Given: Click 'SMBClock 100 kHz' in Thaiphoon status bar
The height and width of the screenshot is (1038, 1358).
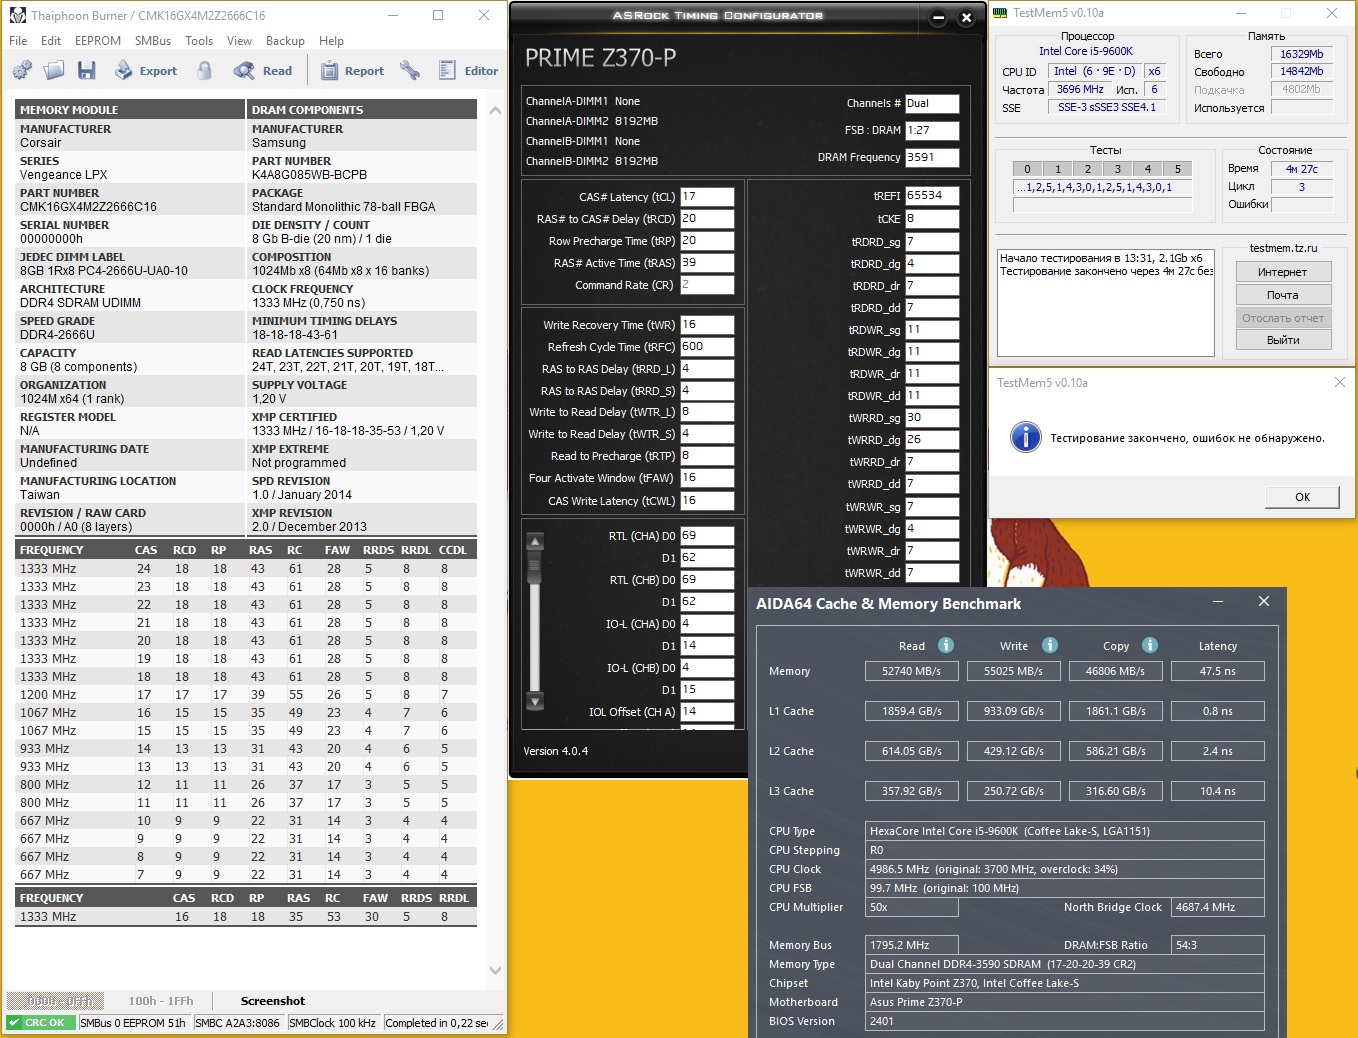Looking at the screenshot, I should pos(333,1023).
